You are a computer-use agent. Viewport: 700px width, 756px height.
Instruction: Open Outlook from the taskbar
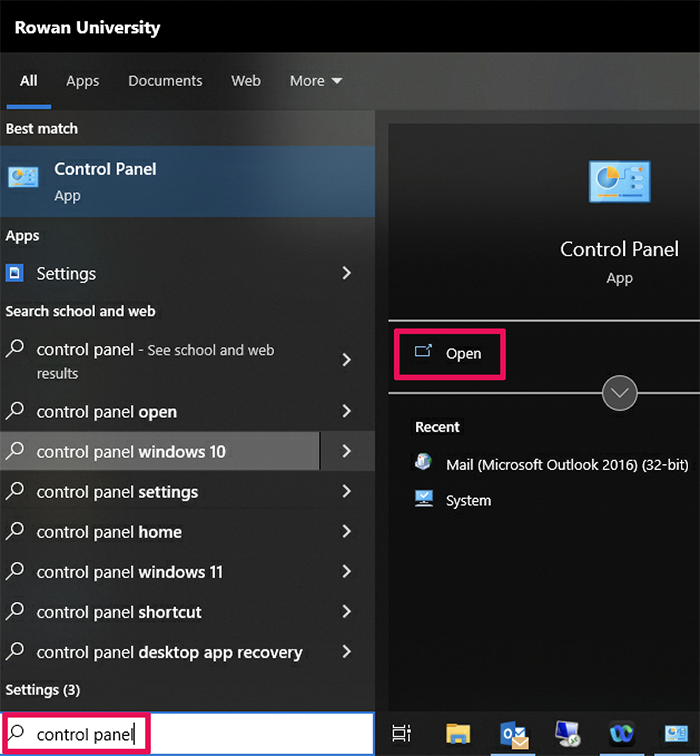coord(514,734)
